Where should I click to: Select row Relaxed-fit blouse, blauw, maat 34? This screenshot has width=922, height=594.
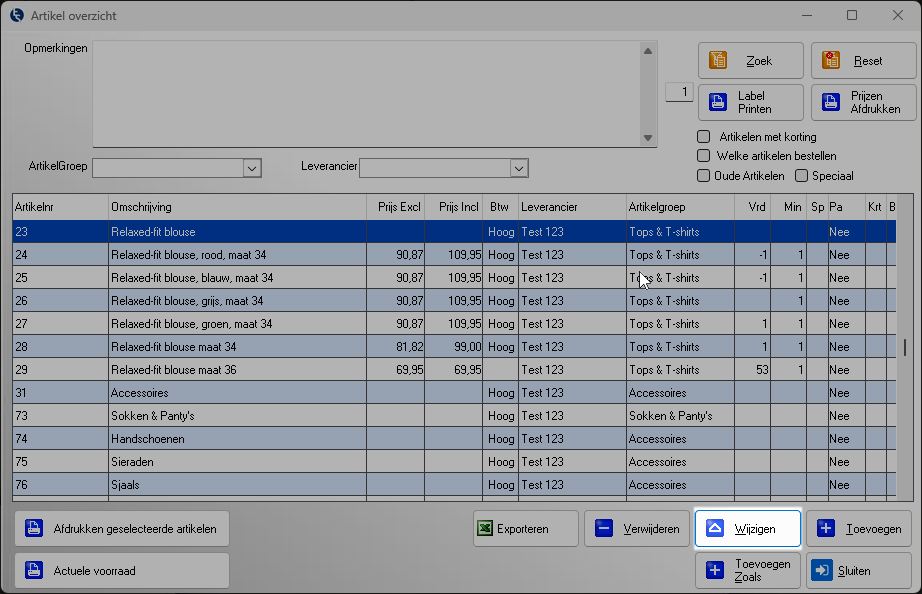coord(454,278)
